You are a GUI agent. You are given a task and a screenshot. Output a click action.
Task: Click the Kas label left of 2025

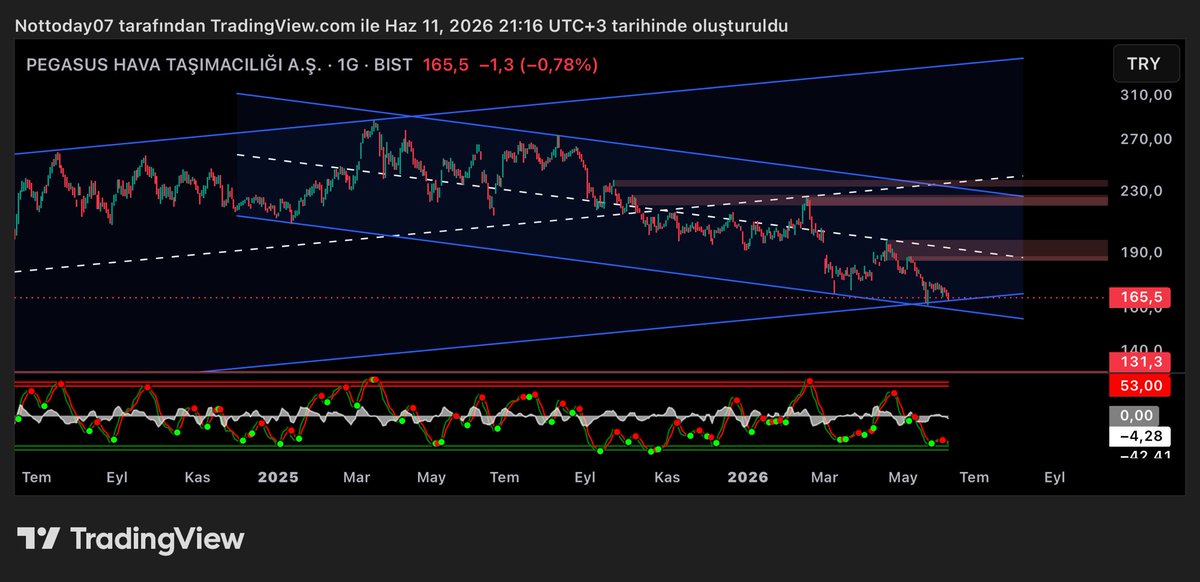[x=197, y=478]
